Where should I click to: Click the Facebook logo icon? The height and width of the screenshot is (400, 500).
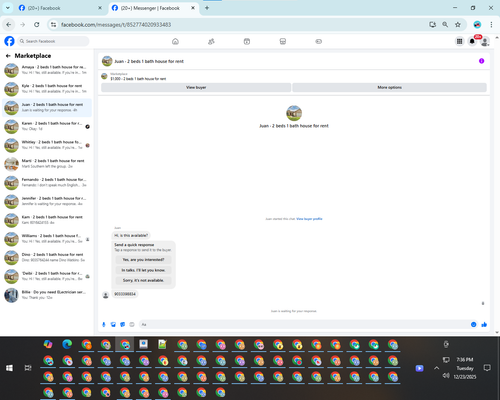point(9,41)
